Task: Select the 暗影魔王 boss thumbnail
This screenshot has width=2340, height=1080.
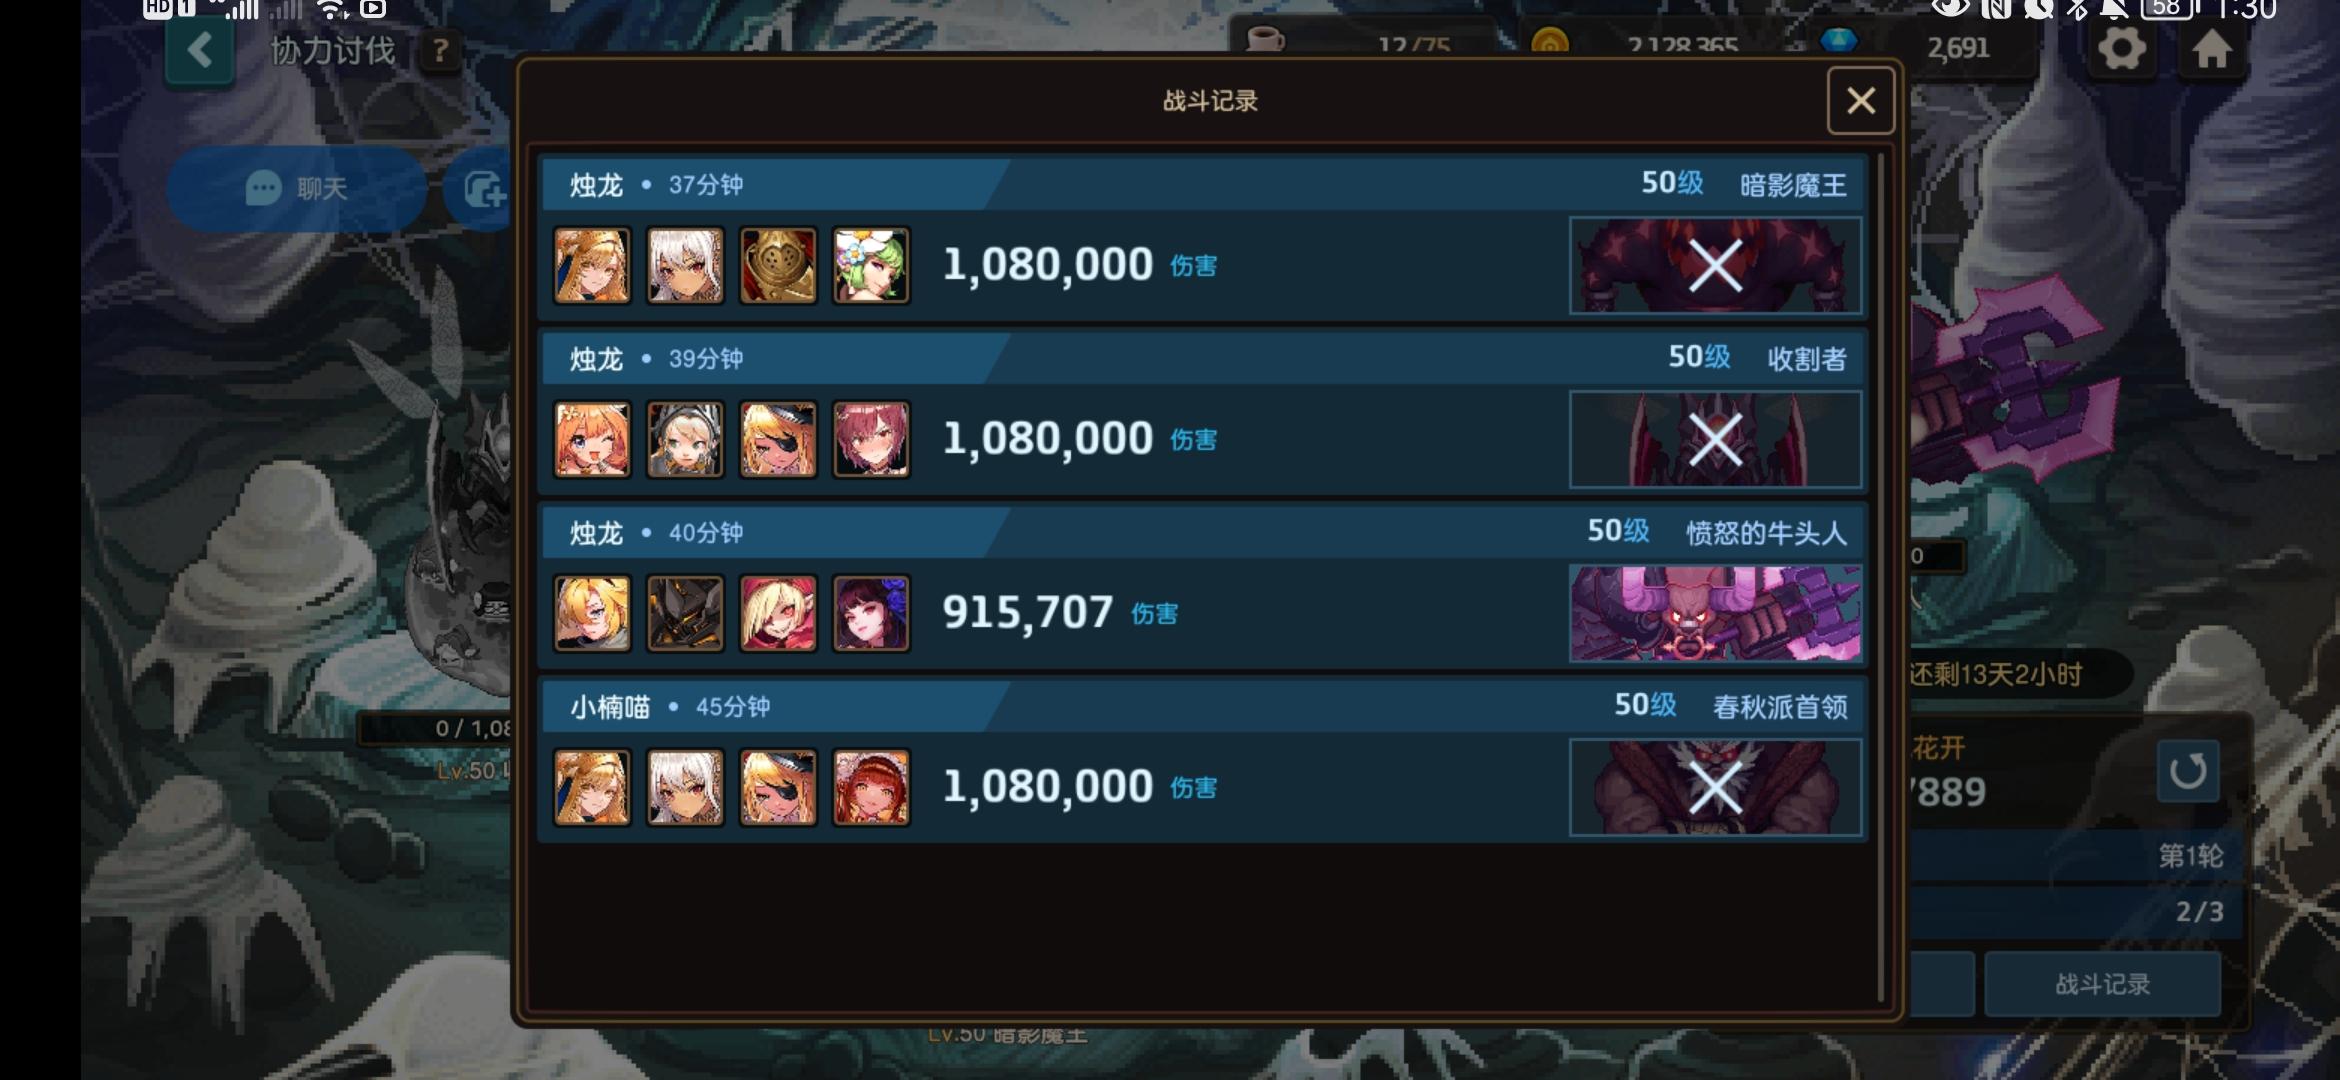Action: coord(1715,265)
